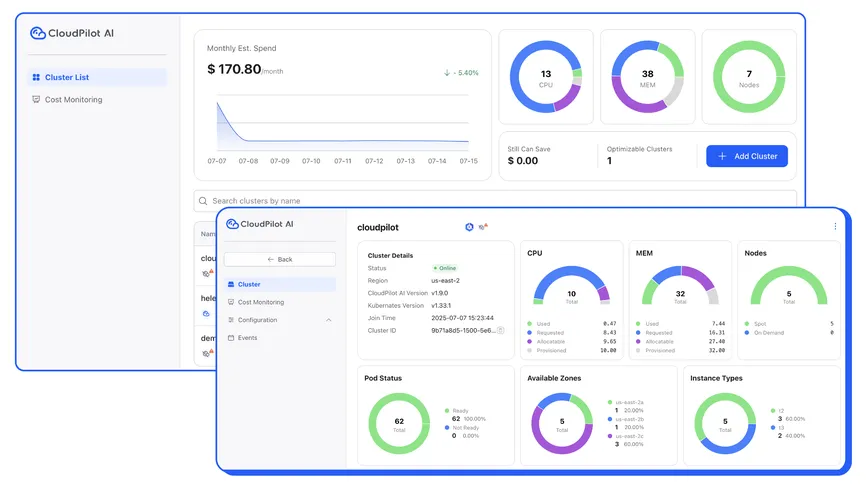Image resolution: width=866 pixels, height=489 pixels.
Task: Click the 38 MEM donut chart
Action: coord(647,77)
